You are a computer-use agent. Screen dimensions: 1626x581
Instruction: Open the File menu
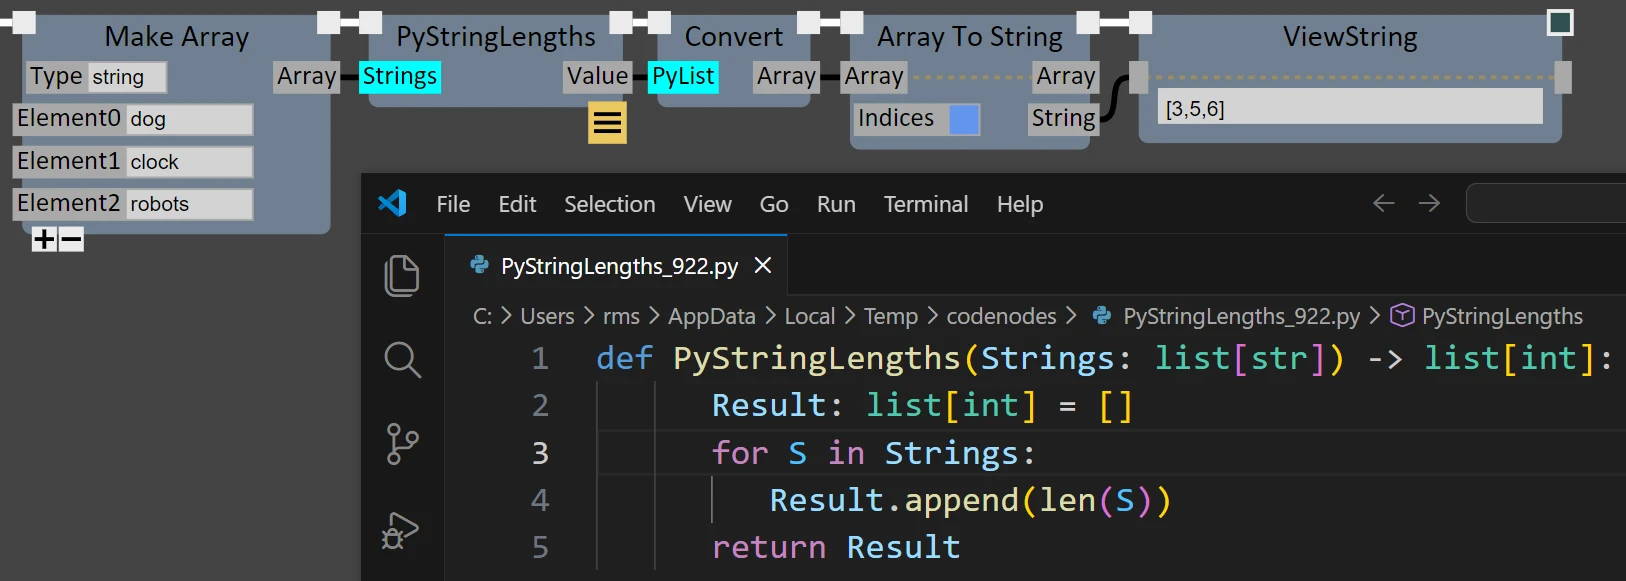tap(453, 204)
